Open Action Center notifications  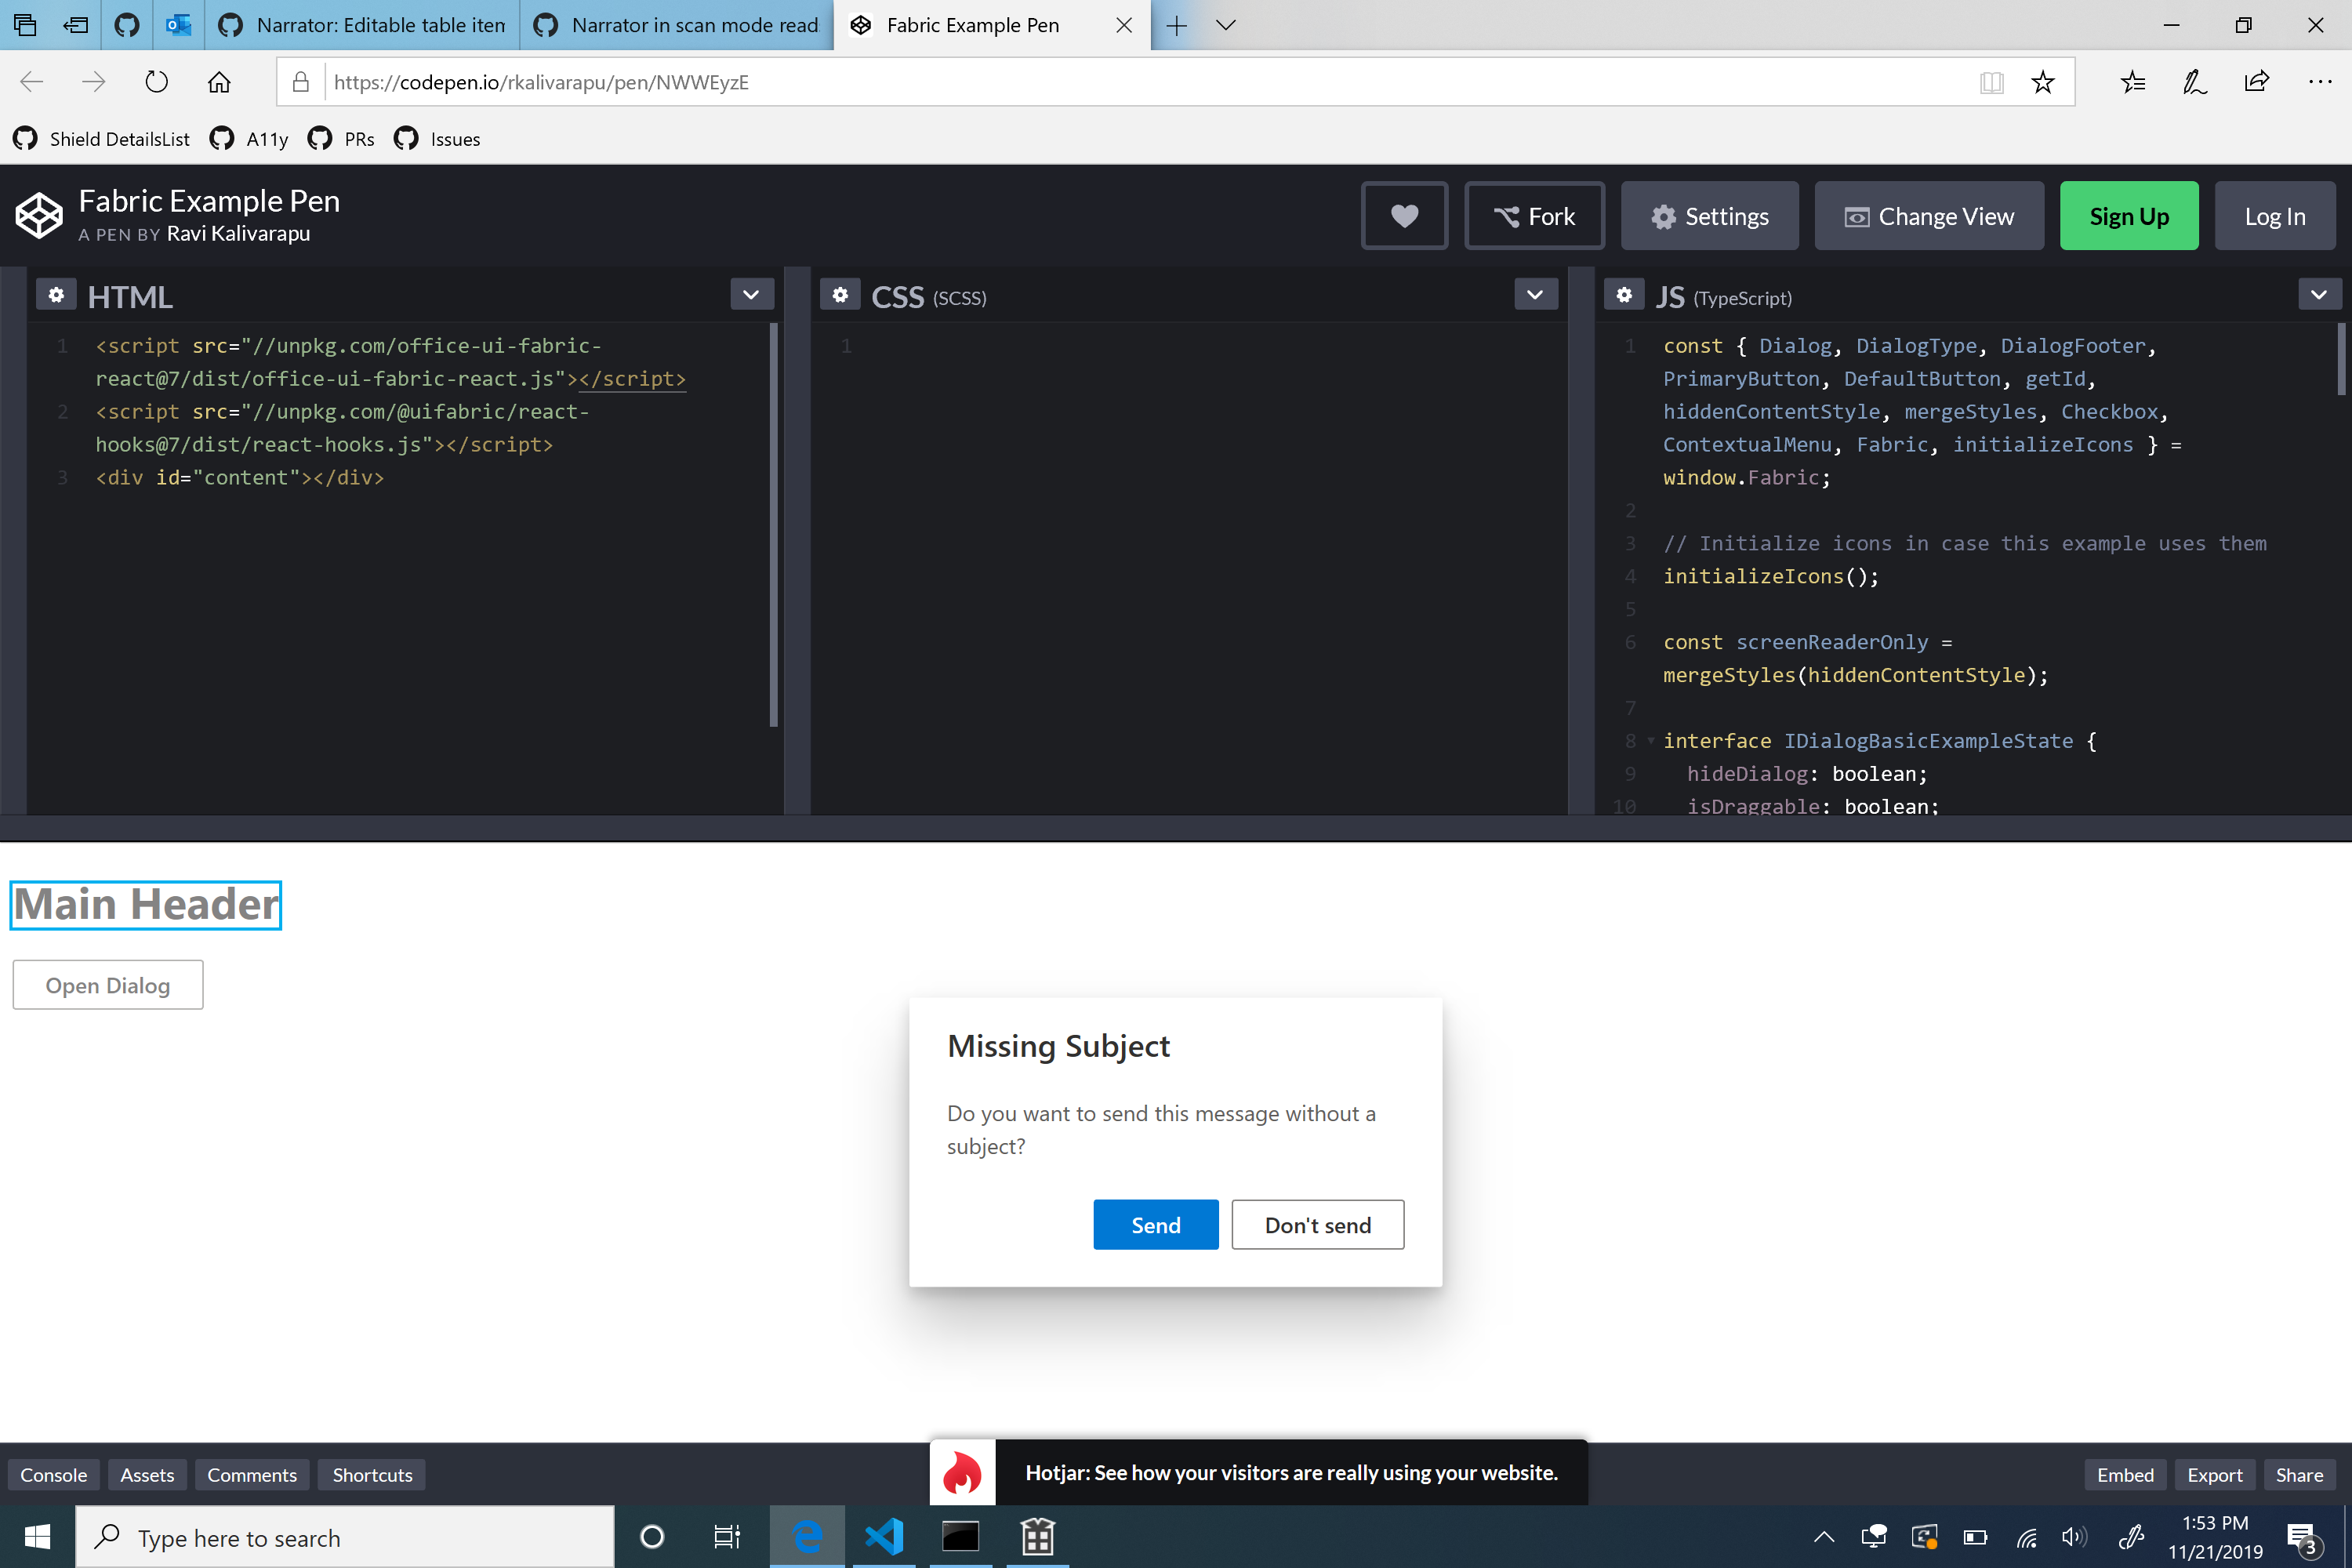[x=2302, y=1538]
